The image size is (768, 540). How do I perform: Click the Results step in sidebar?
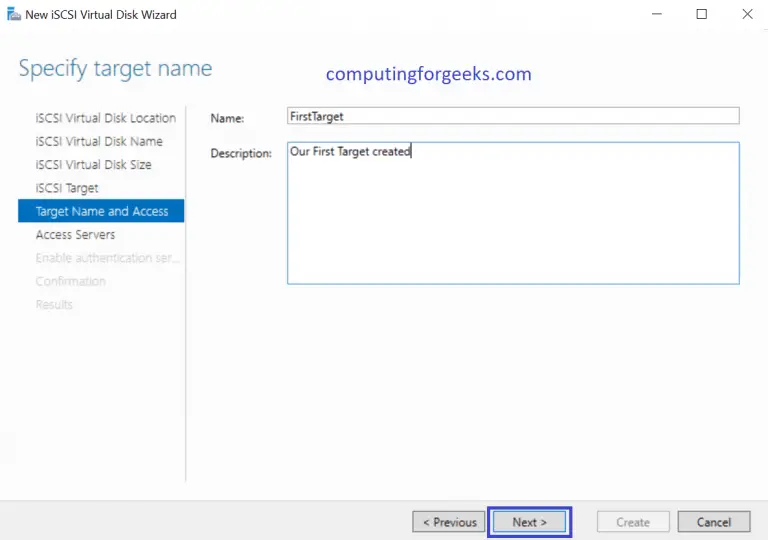[x=54, y=304]
